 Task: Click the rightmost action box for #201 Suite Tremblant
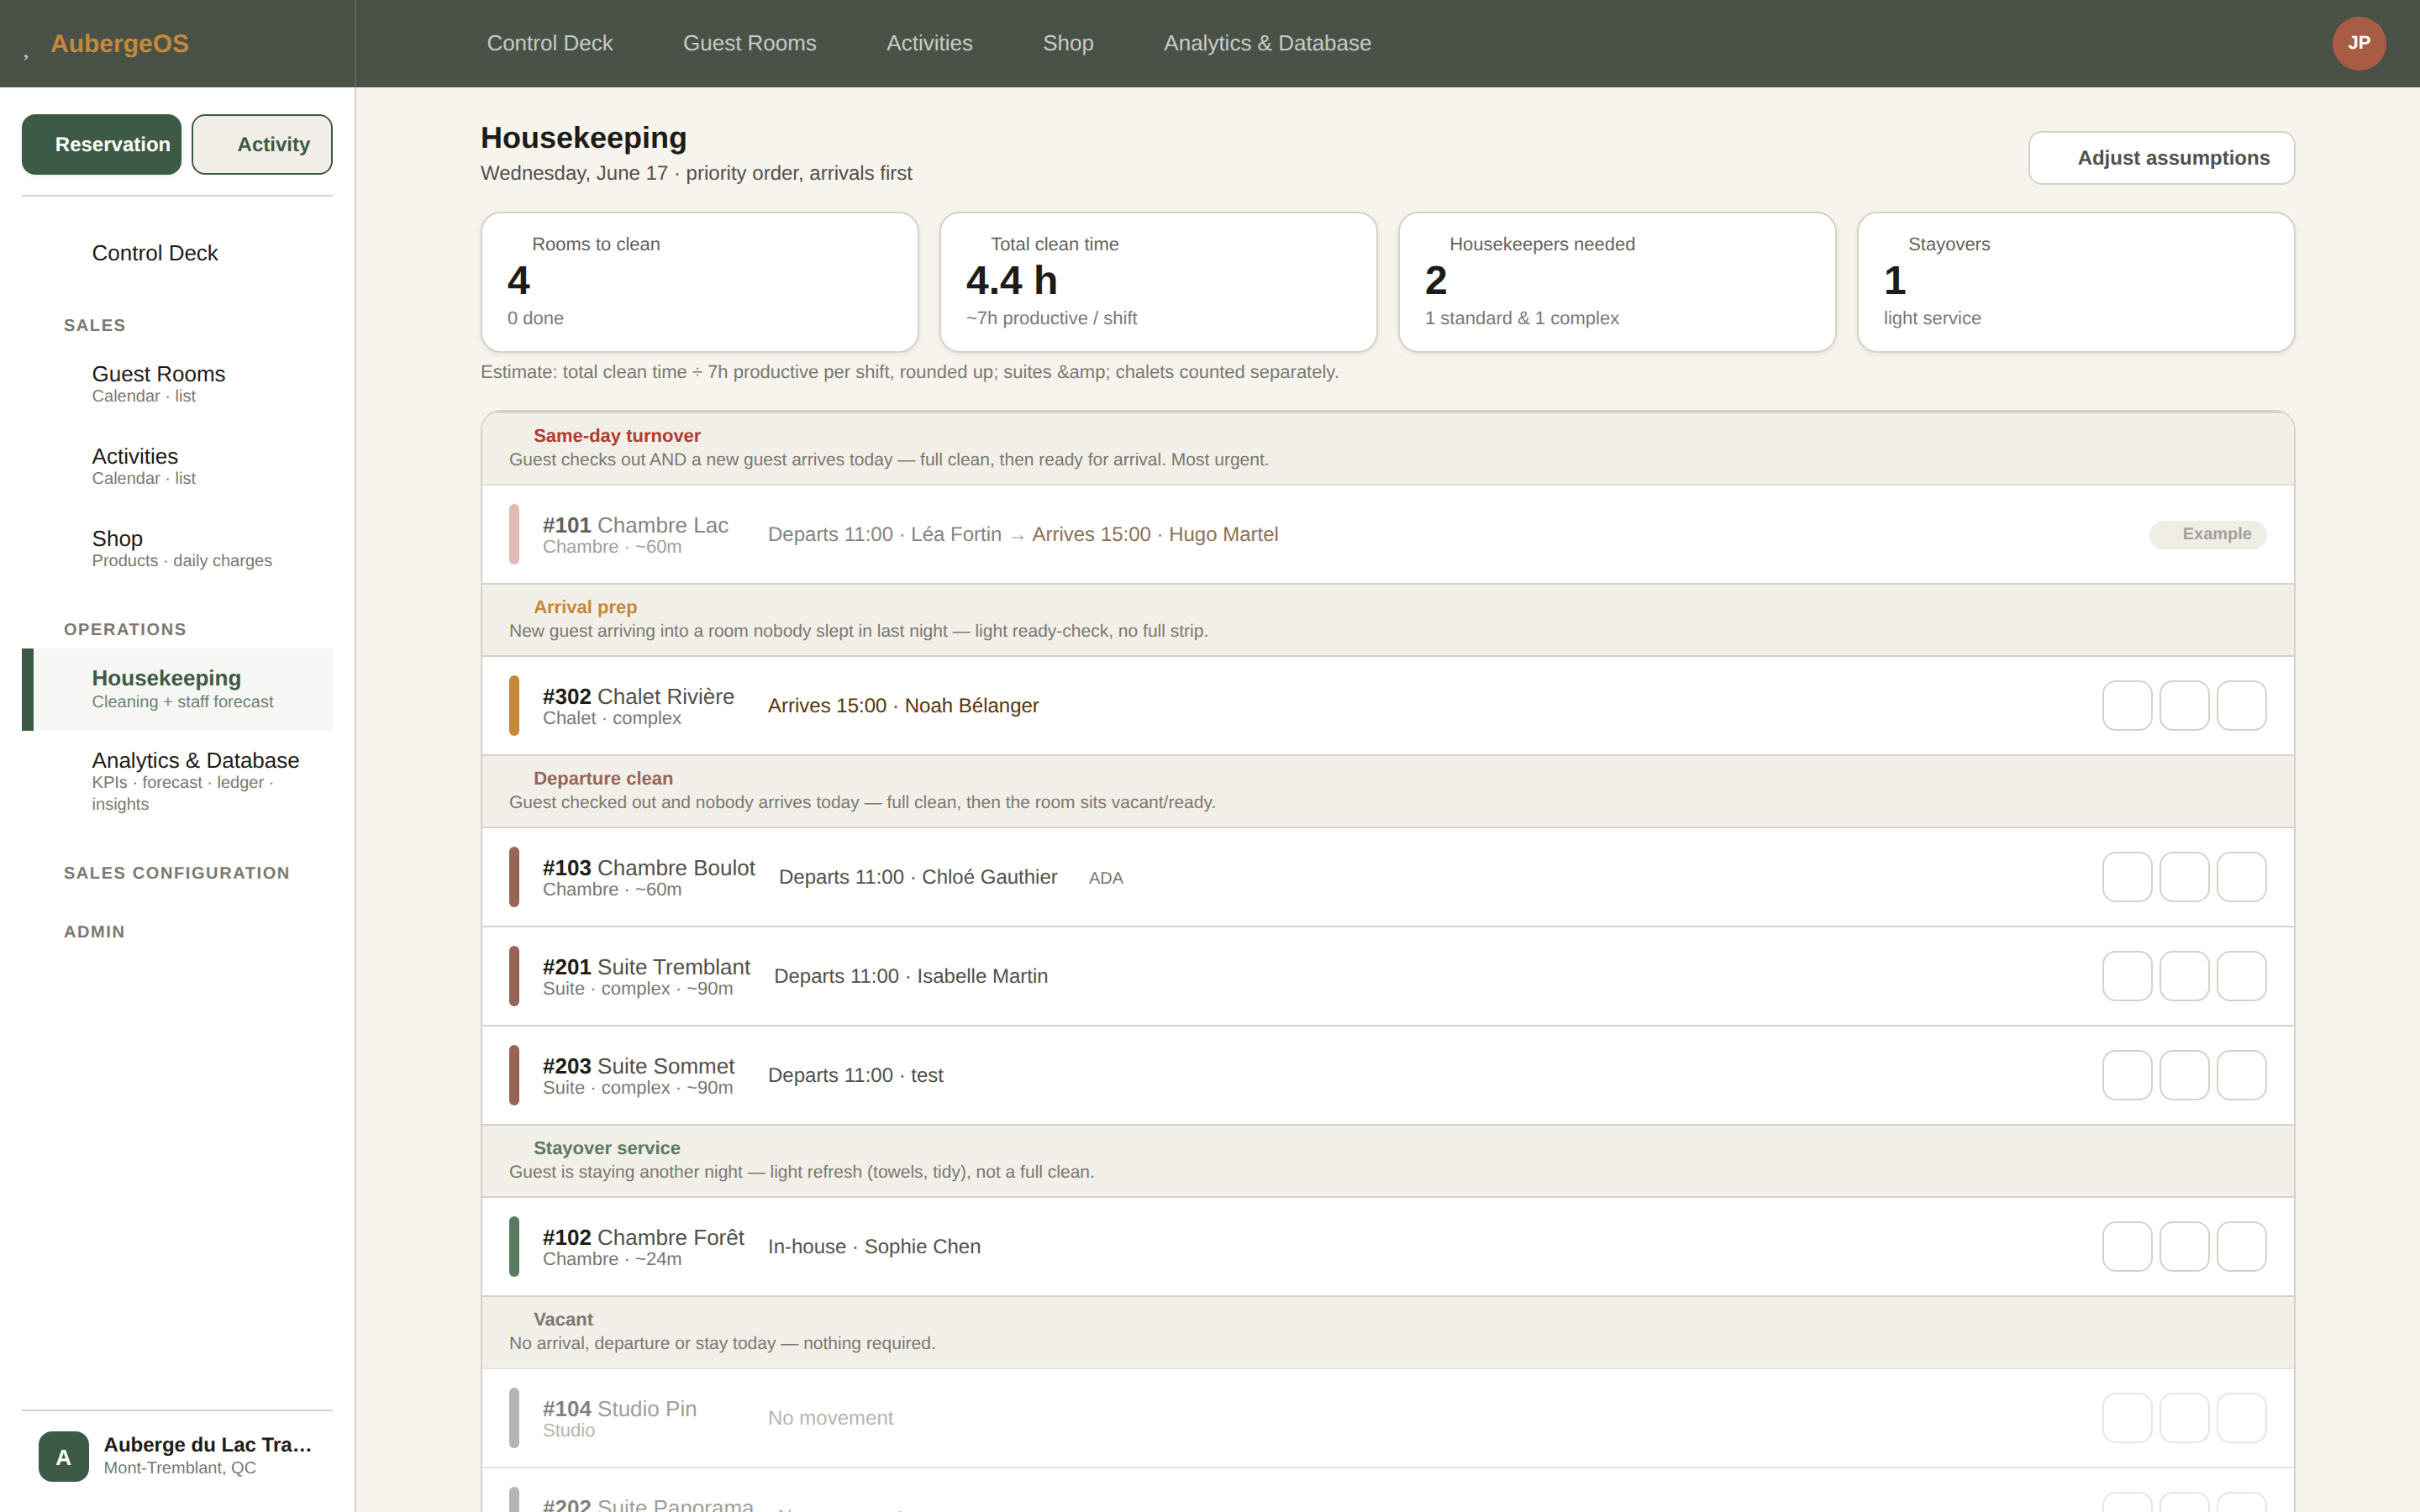tap(2241, 975)
